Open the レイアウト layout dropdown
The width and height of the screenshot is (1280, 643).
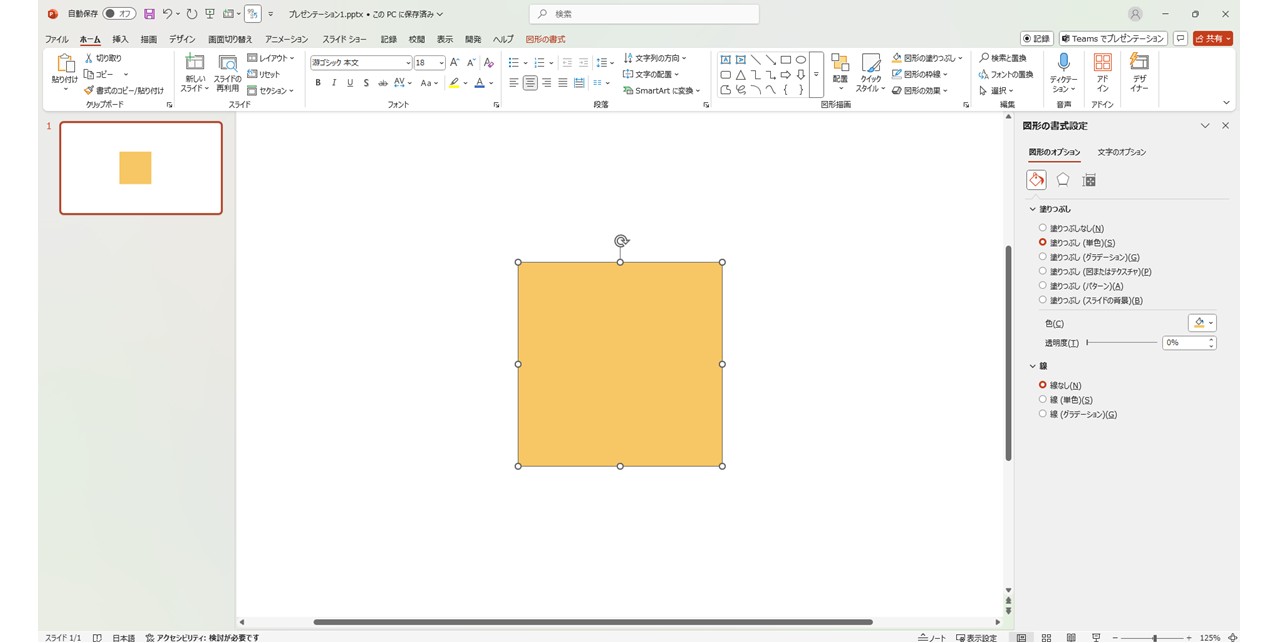[x=271, y=58]
